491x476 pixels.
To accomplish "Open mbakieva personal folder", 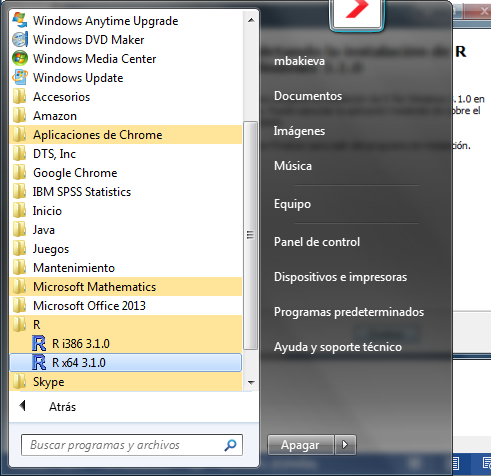I will coord(299,61).
